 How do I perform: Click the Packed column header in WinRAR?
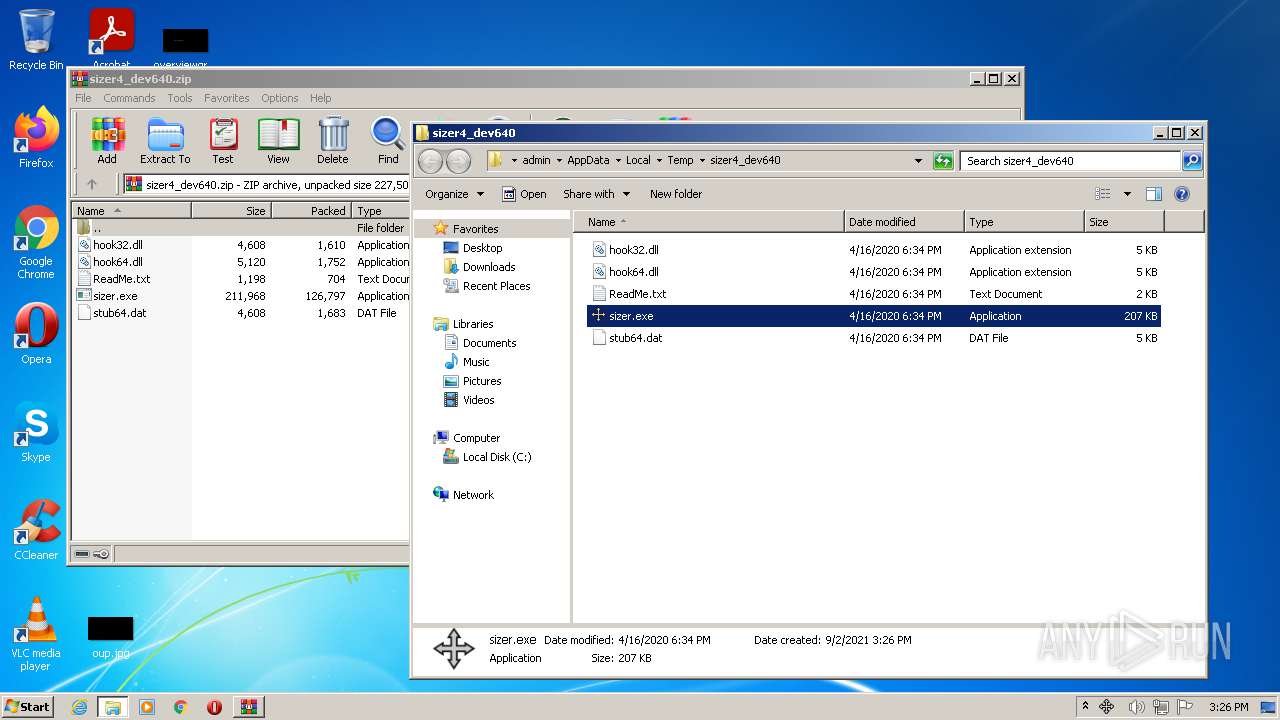coord(310,211)
